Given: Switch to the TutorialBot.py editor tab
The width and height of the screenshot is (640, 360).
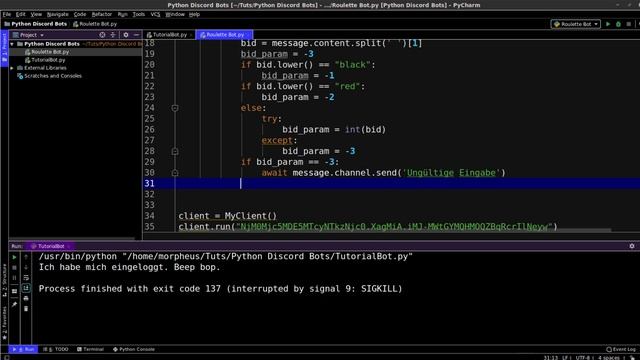Looking at the screenshot, I should pos(167,35).
